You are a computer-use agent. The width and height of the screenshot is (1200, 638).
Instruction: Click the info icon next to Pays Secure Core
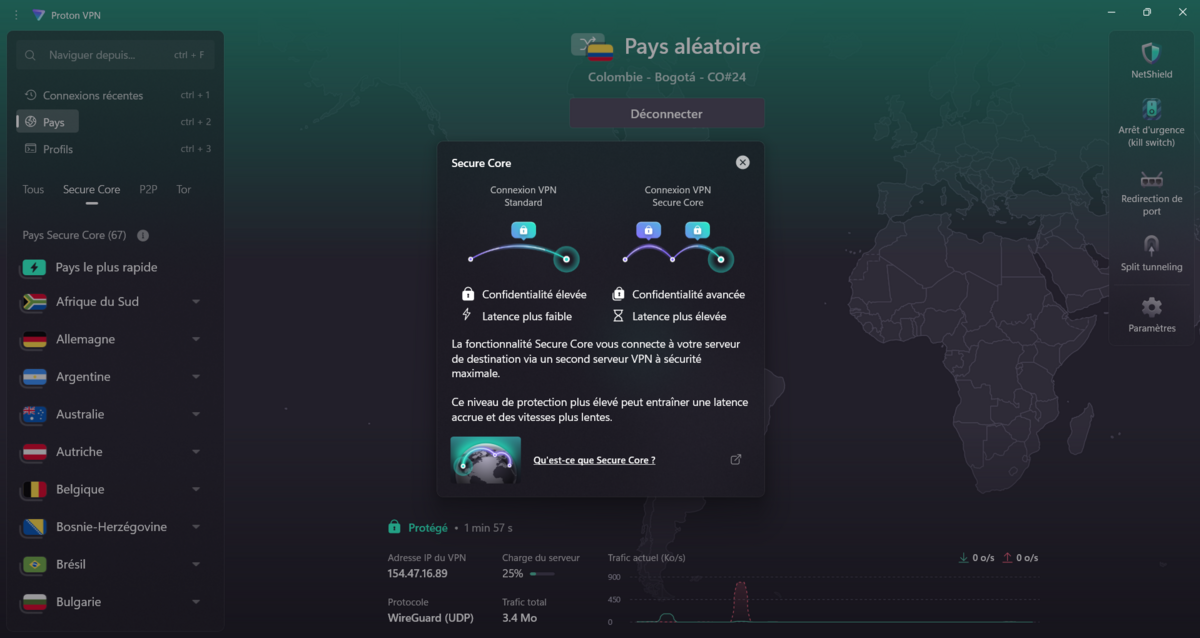pos(141,235)
